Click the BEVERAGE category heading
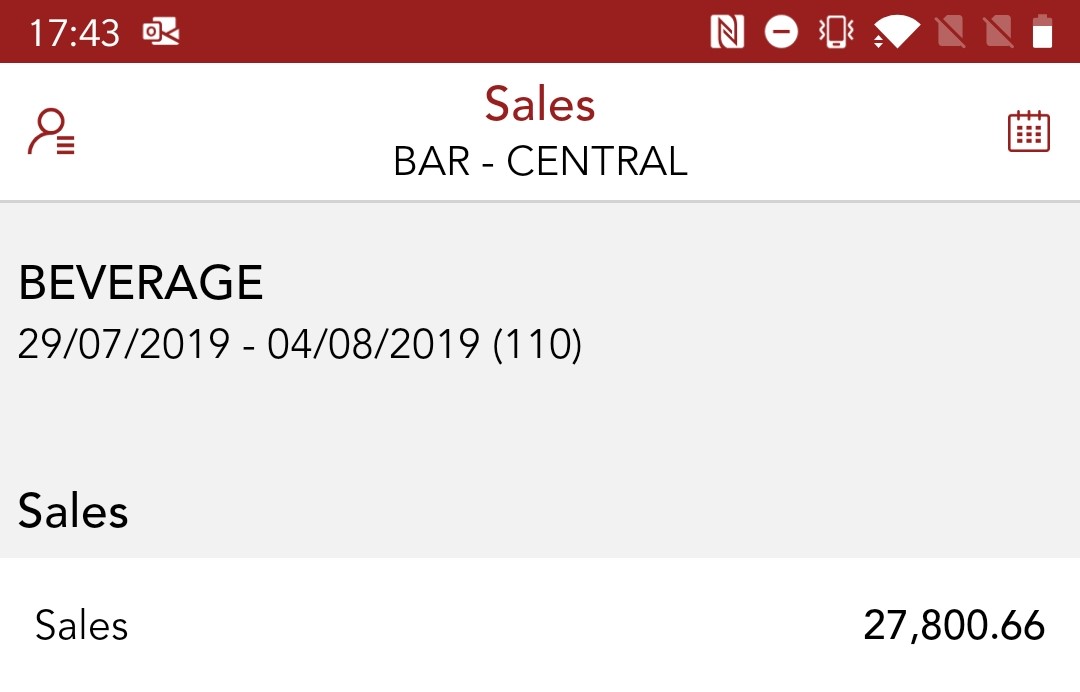1080x692 pixels. click(x=141, y=283)
